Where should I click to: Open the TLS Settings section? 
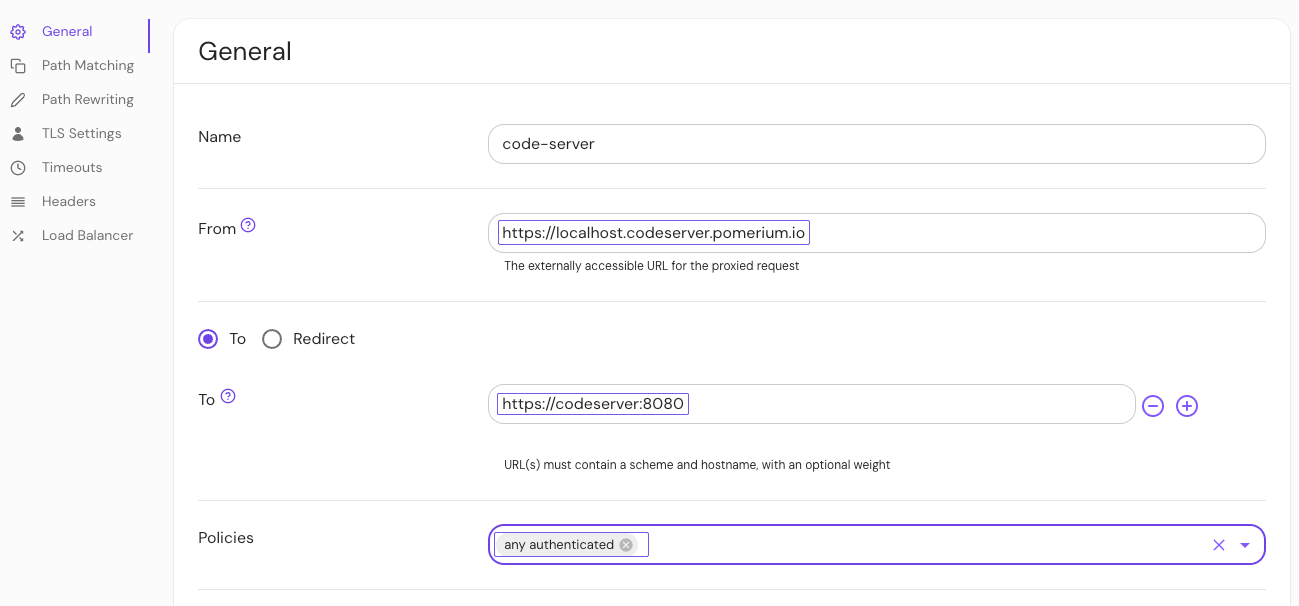click(x=75, y=134)
